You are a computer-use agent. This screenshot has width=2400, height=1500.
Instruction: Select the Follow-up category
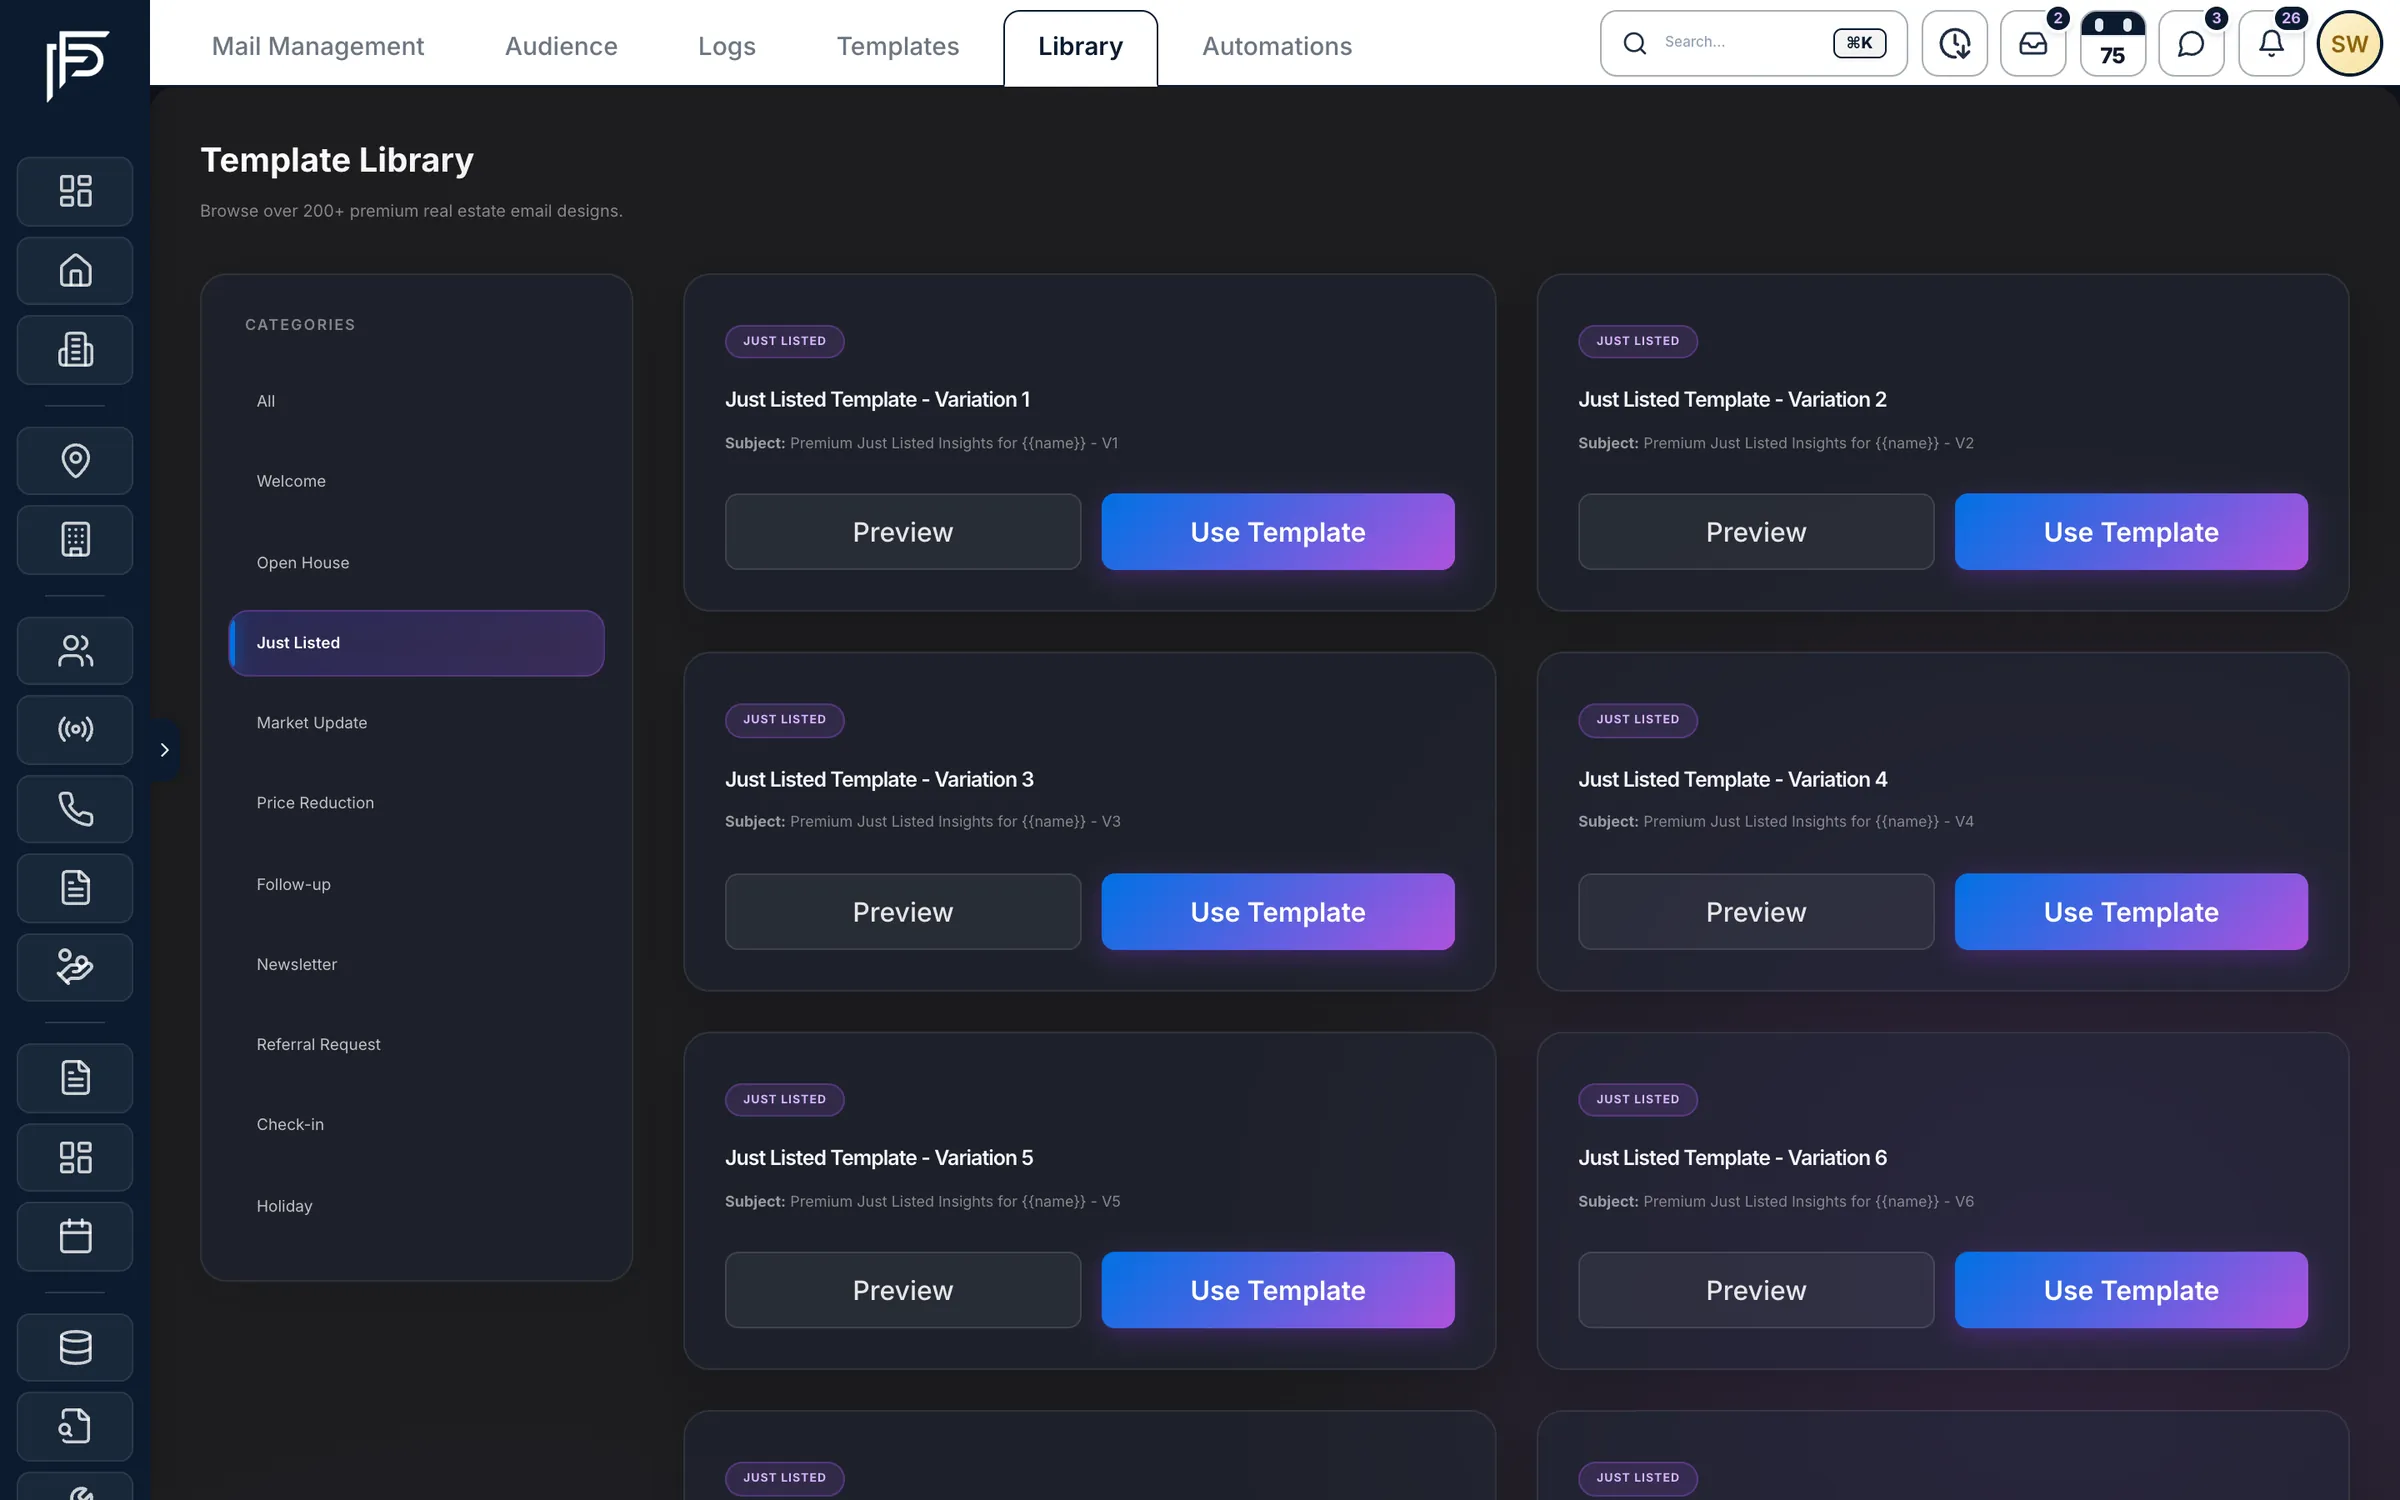[416, 884]
